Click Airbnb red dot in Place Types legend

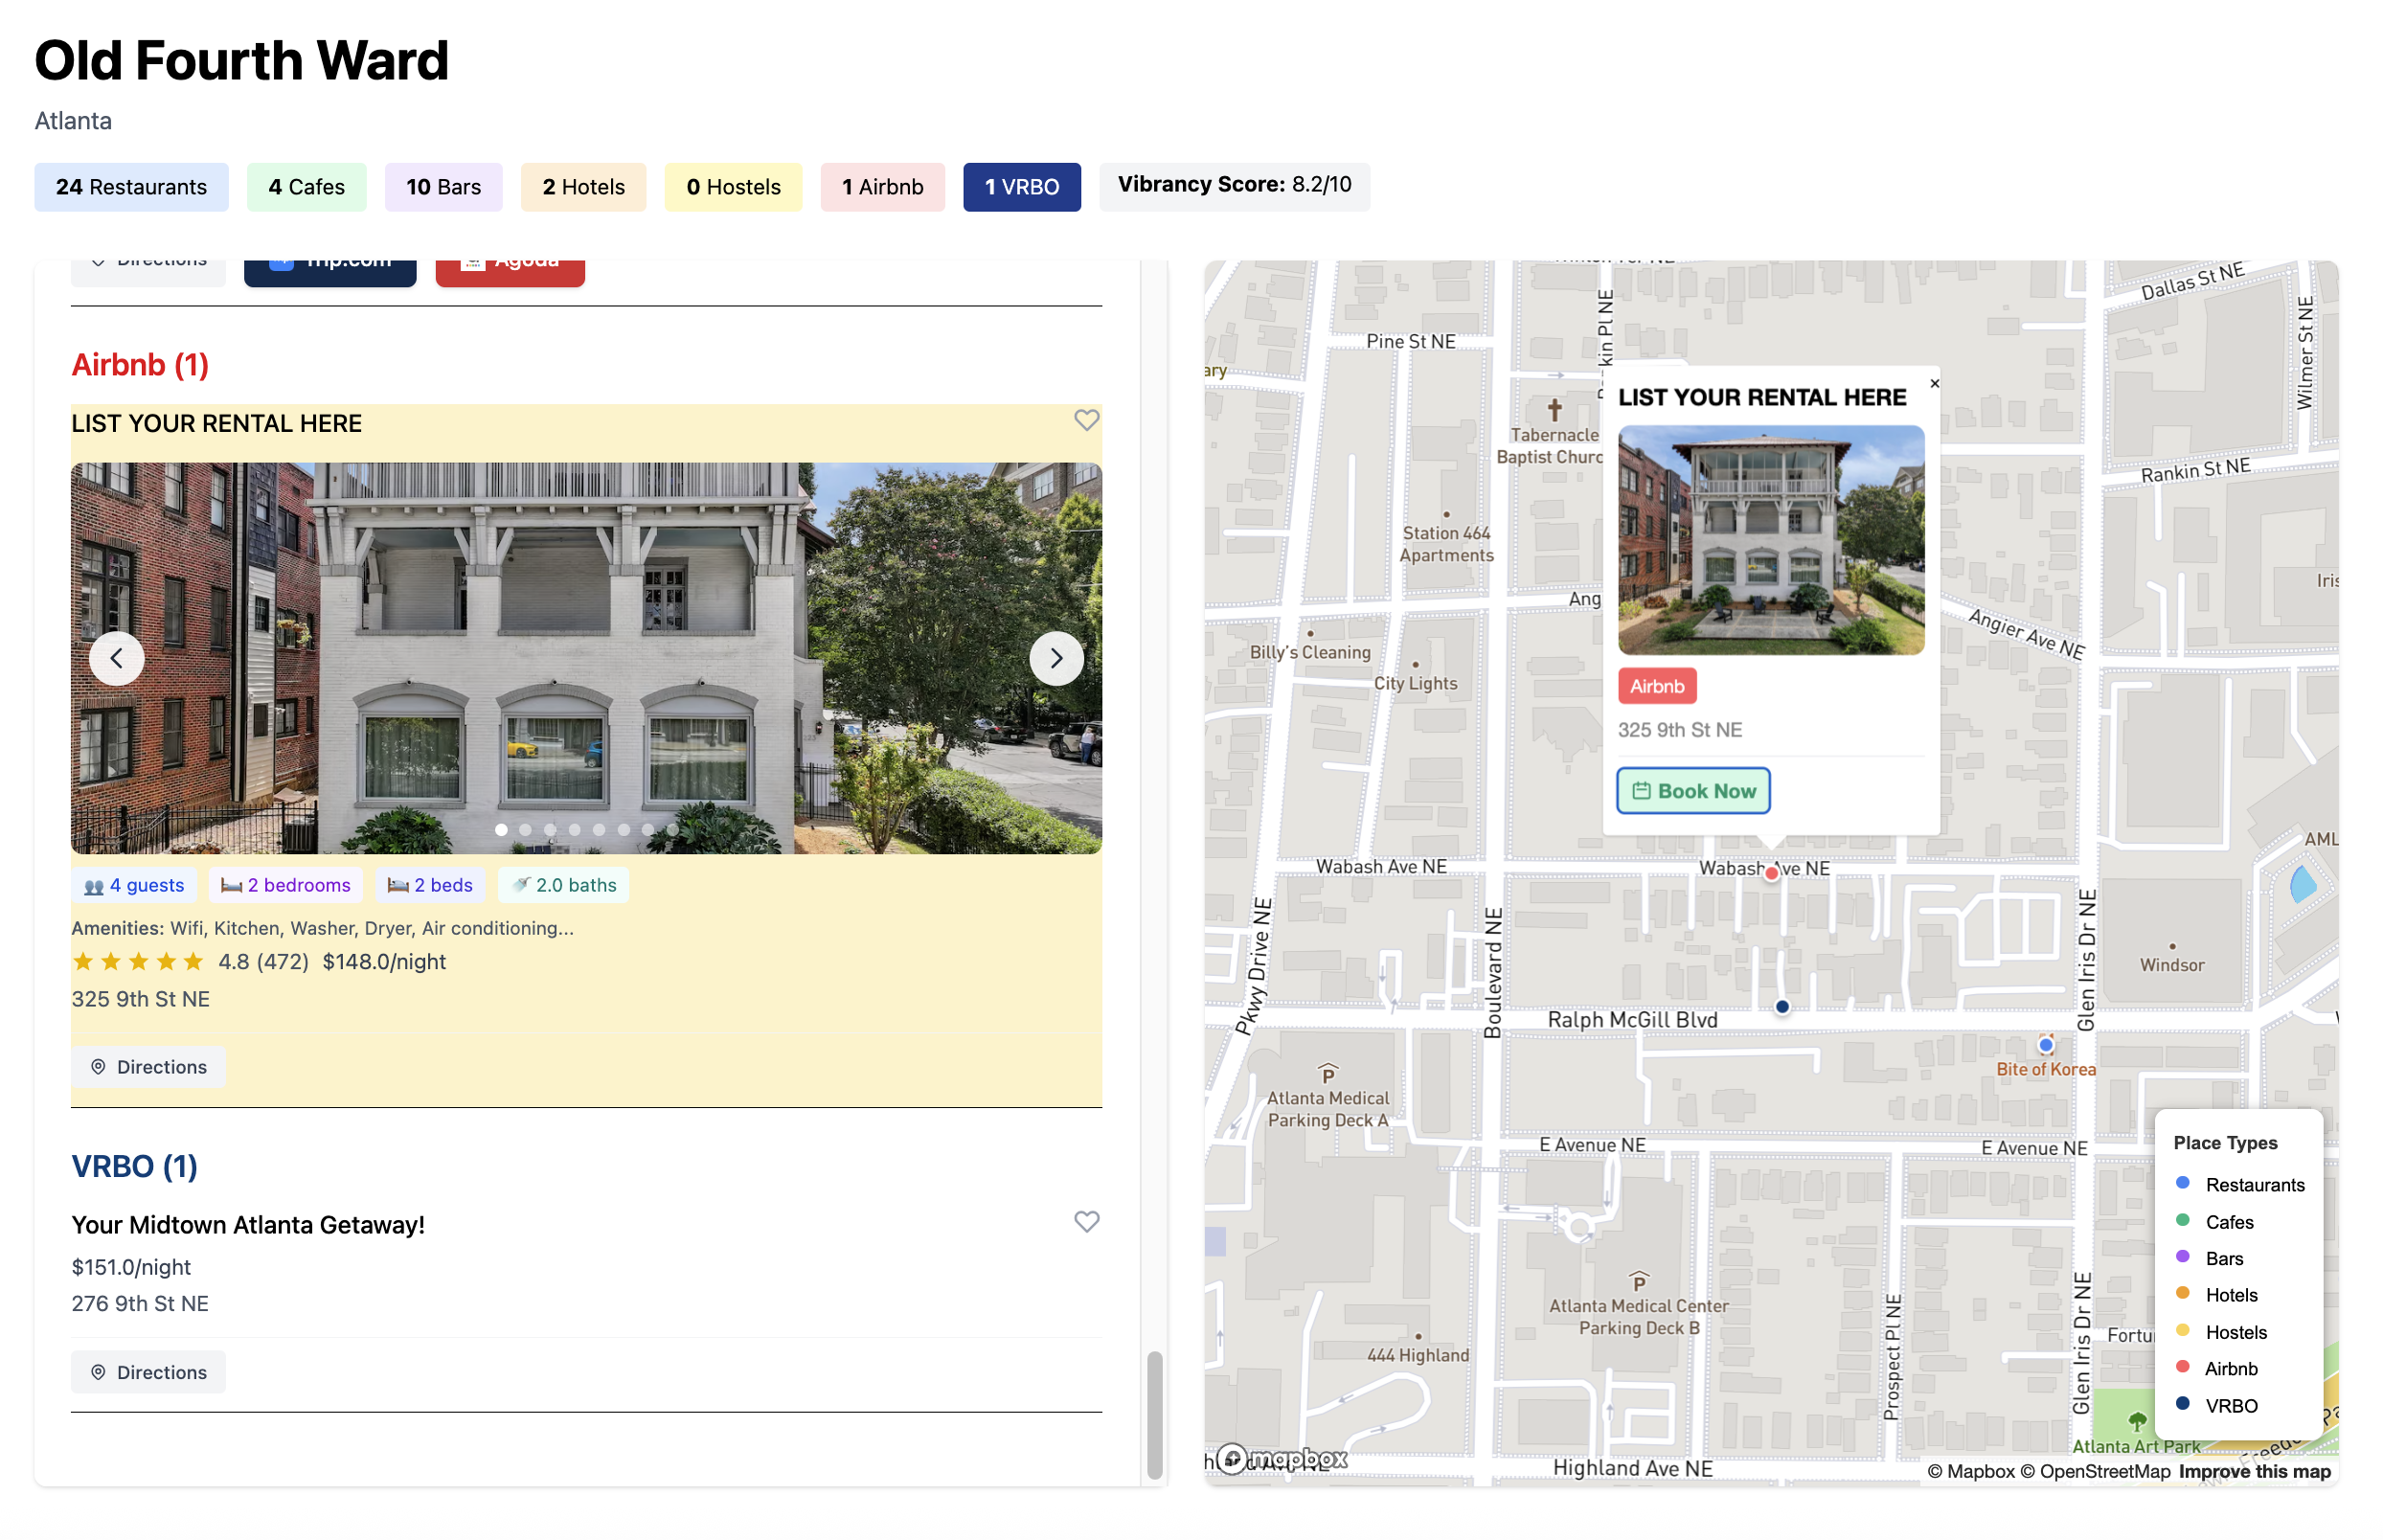(x=2183, y=1367)
